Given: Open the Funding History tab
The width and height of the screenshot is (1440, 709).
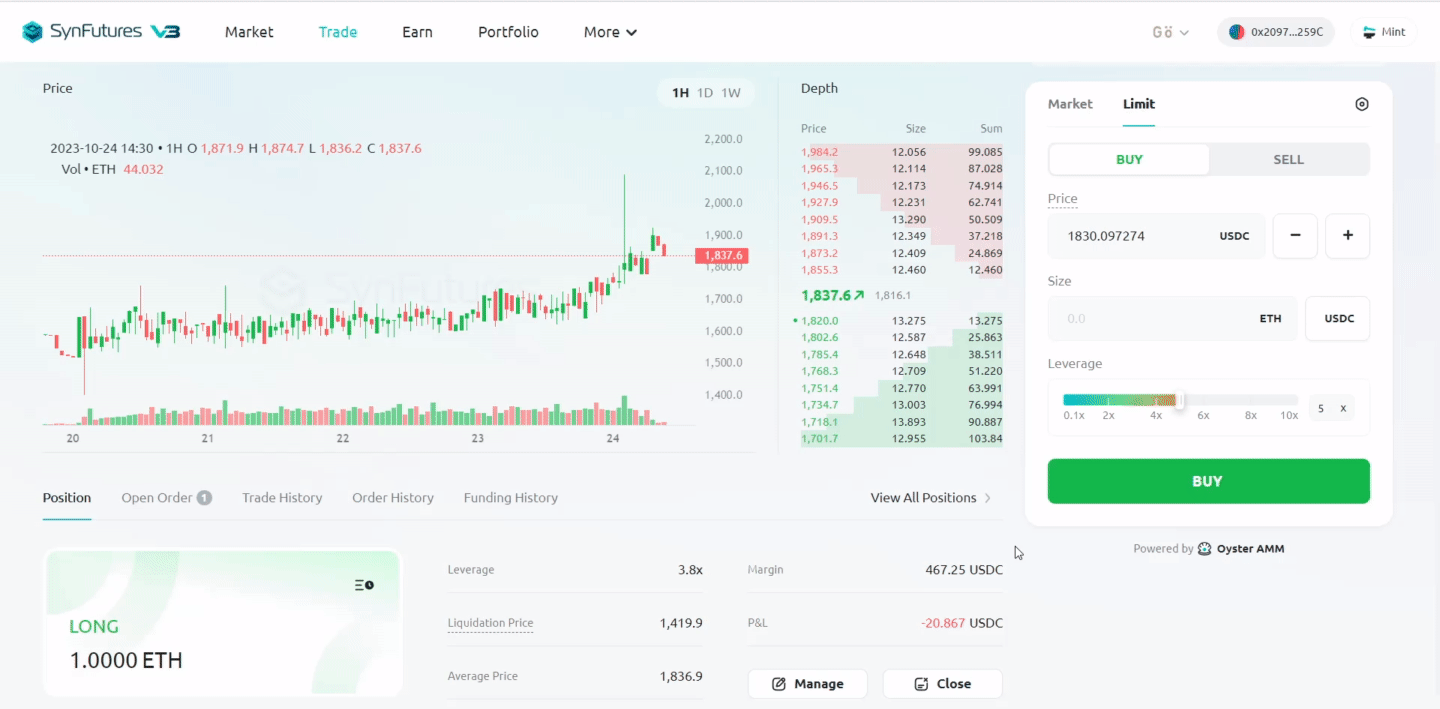Looking at the screenshot, I should (511, 498).
